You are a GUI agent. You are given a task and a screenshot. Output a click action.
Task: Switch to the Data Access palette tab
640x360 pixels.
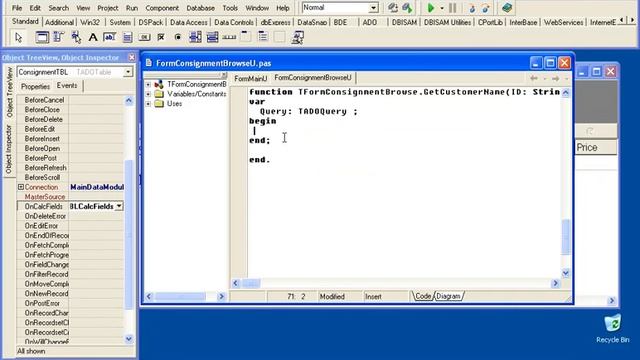[x=189, y=22]
